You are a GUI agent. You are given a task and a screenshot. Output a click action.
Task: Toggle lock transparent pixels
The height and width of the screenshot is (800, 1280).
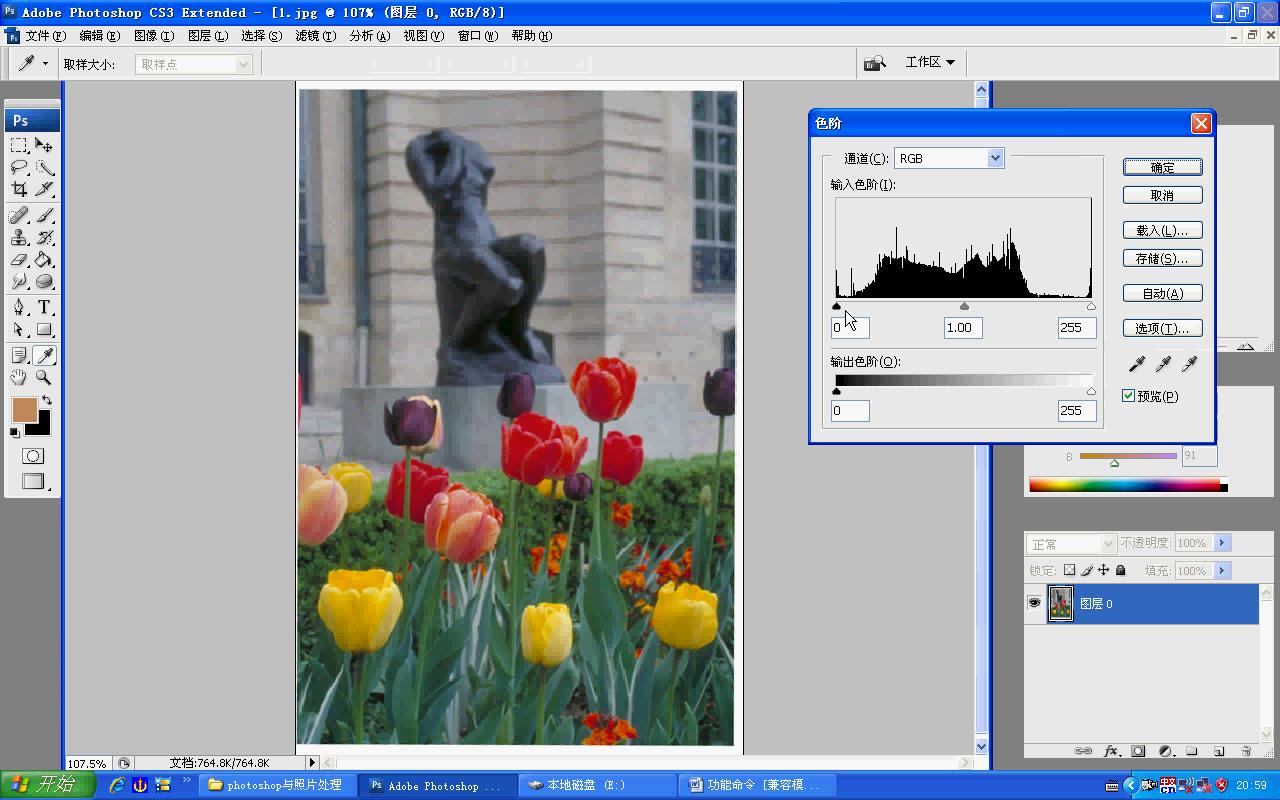(1069, 570)
